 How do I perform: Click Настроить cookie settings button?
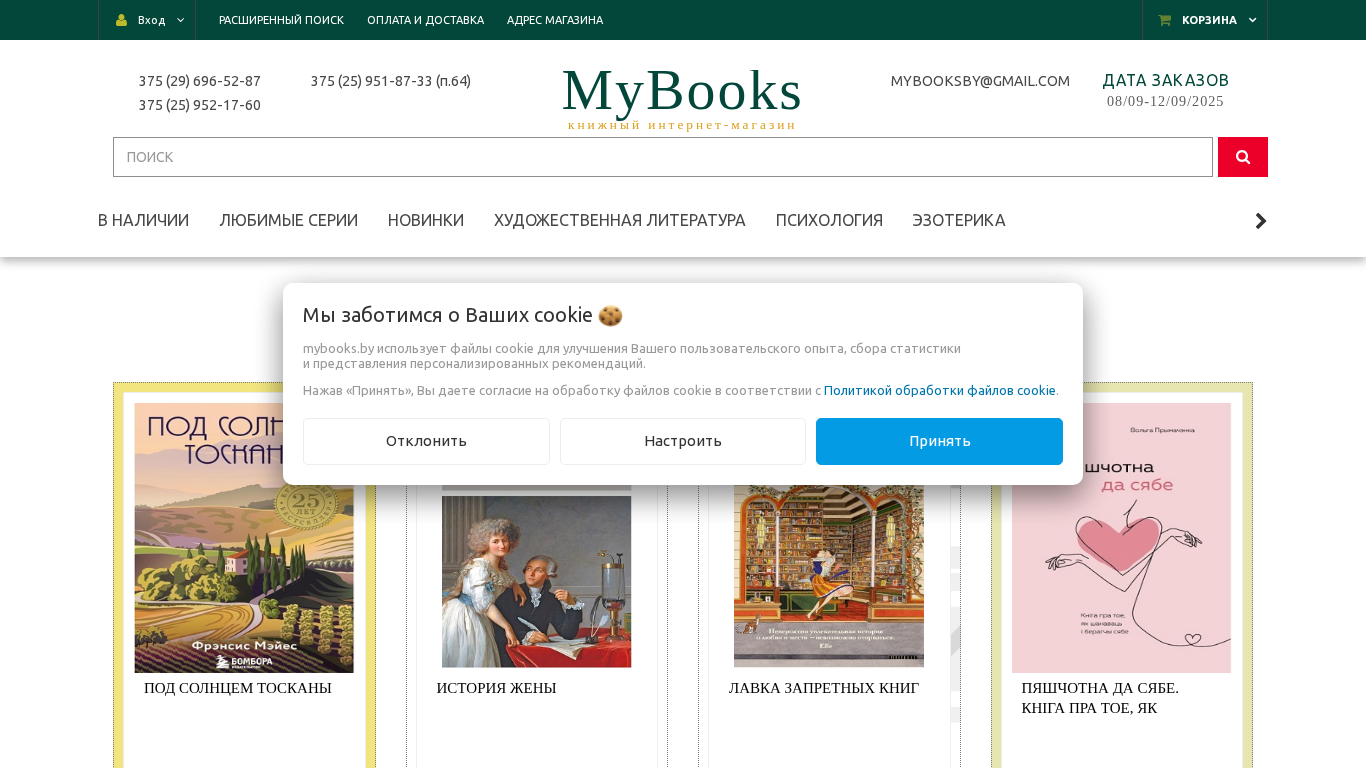[683, 441]
